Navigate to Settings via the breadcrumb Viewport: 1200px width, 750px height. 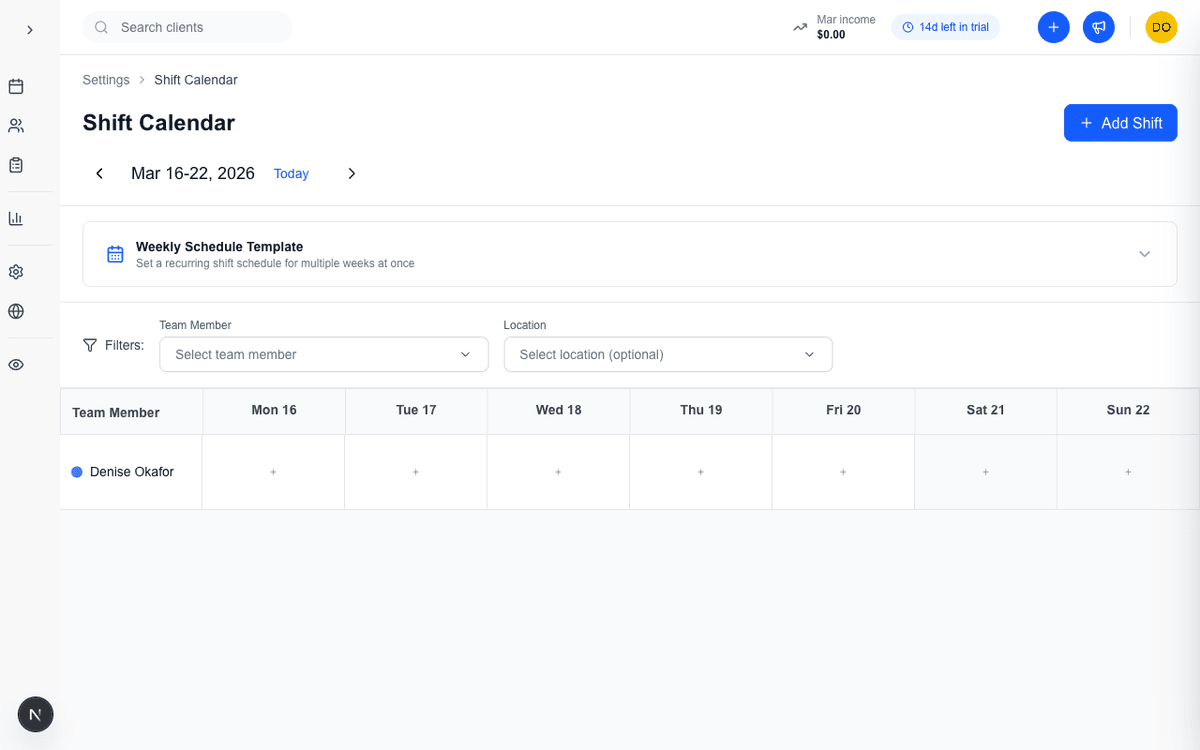(x=105, y=79)
